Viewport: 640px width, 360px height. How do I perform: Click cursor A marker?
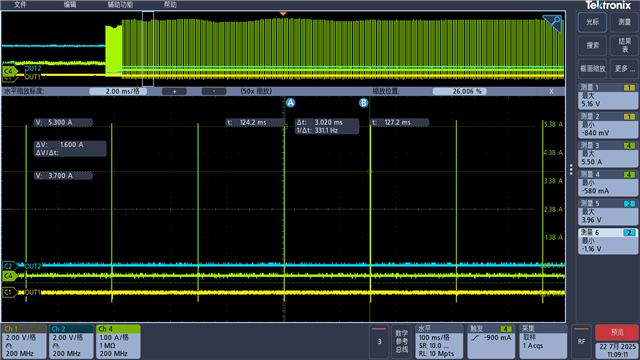[x=290, y=103]
